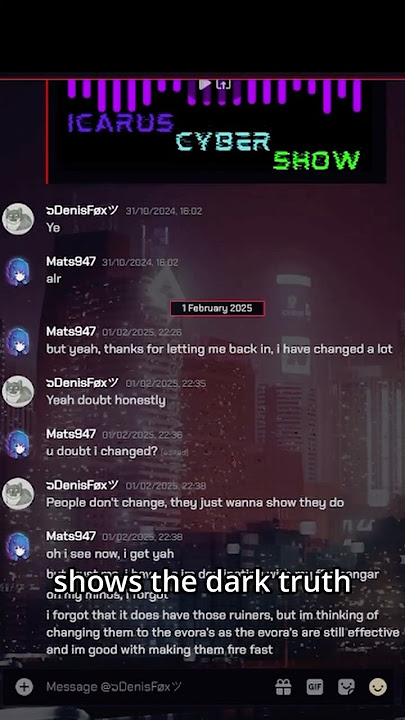Open the emoji picker smiley
The width and height of the screenshot is (405, 720).
point(378,687)
